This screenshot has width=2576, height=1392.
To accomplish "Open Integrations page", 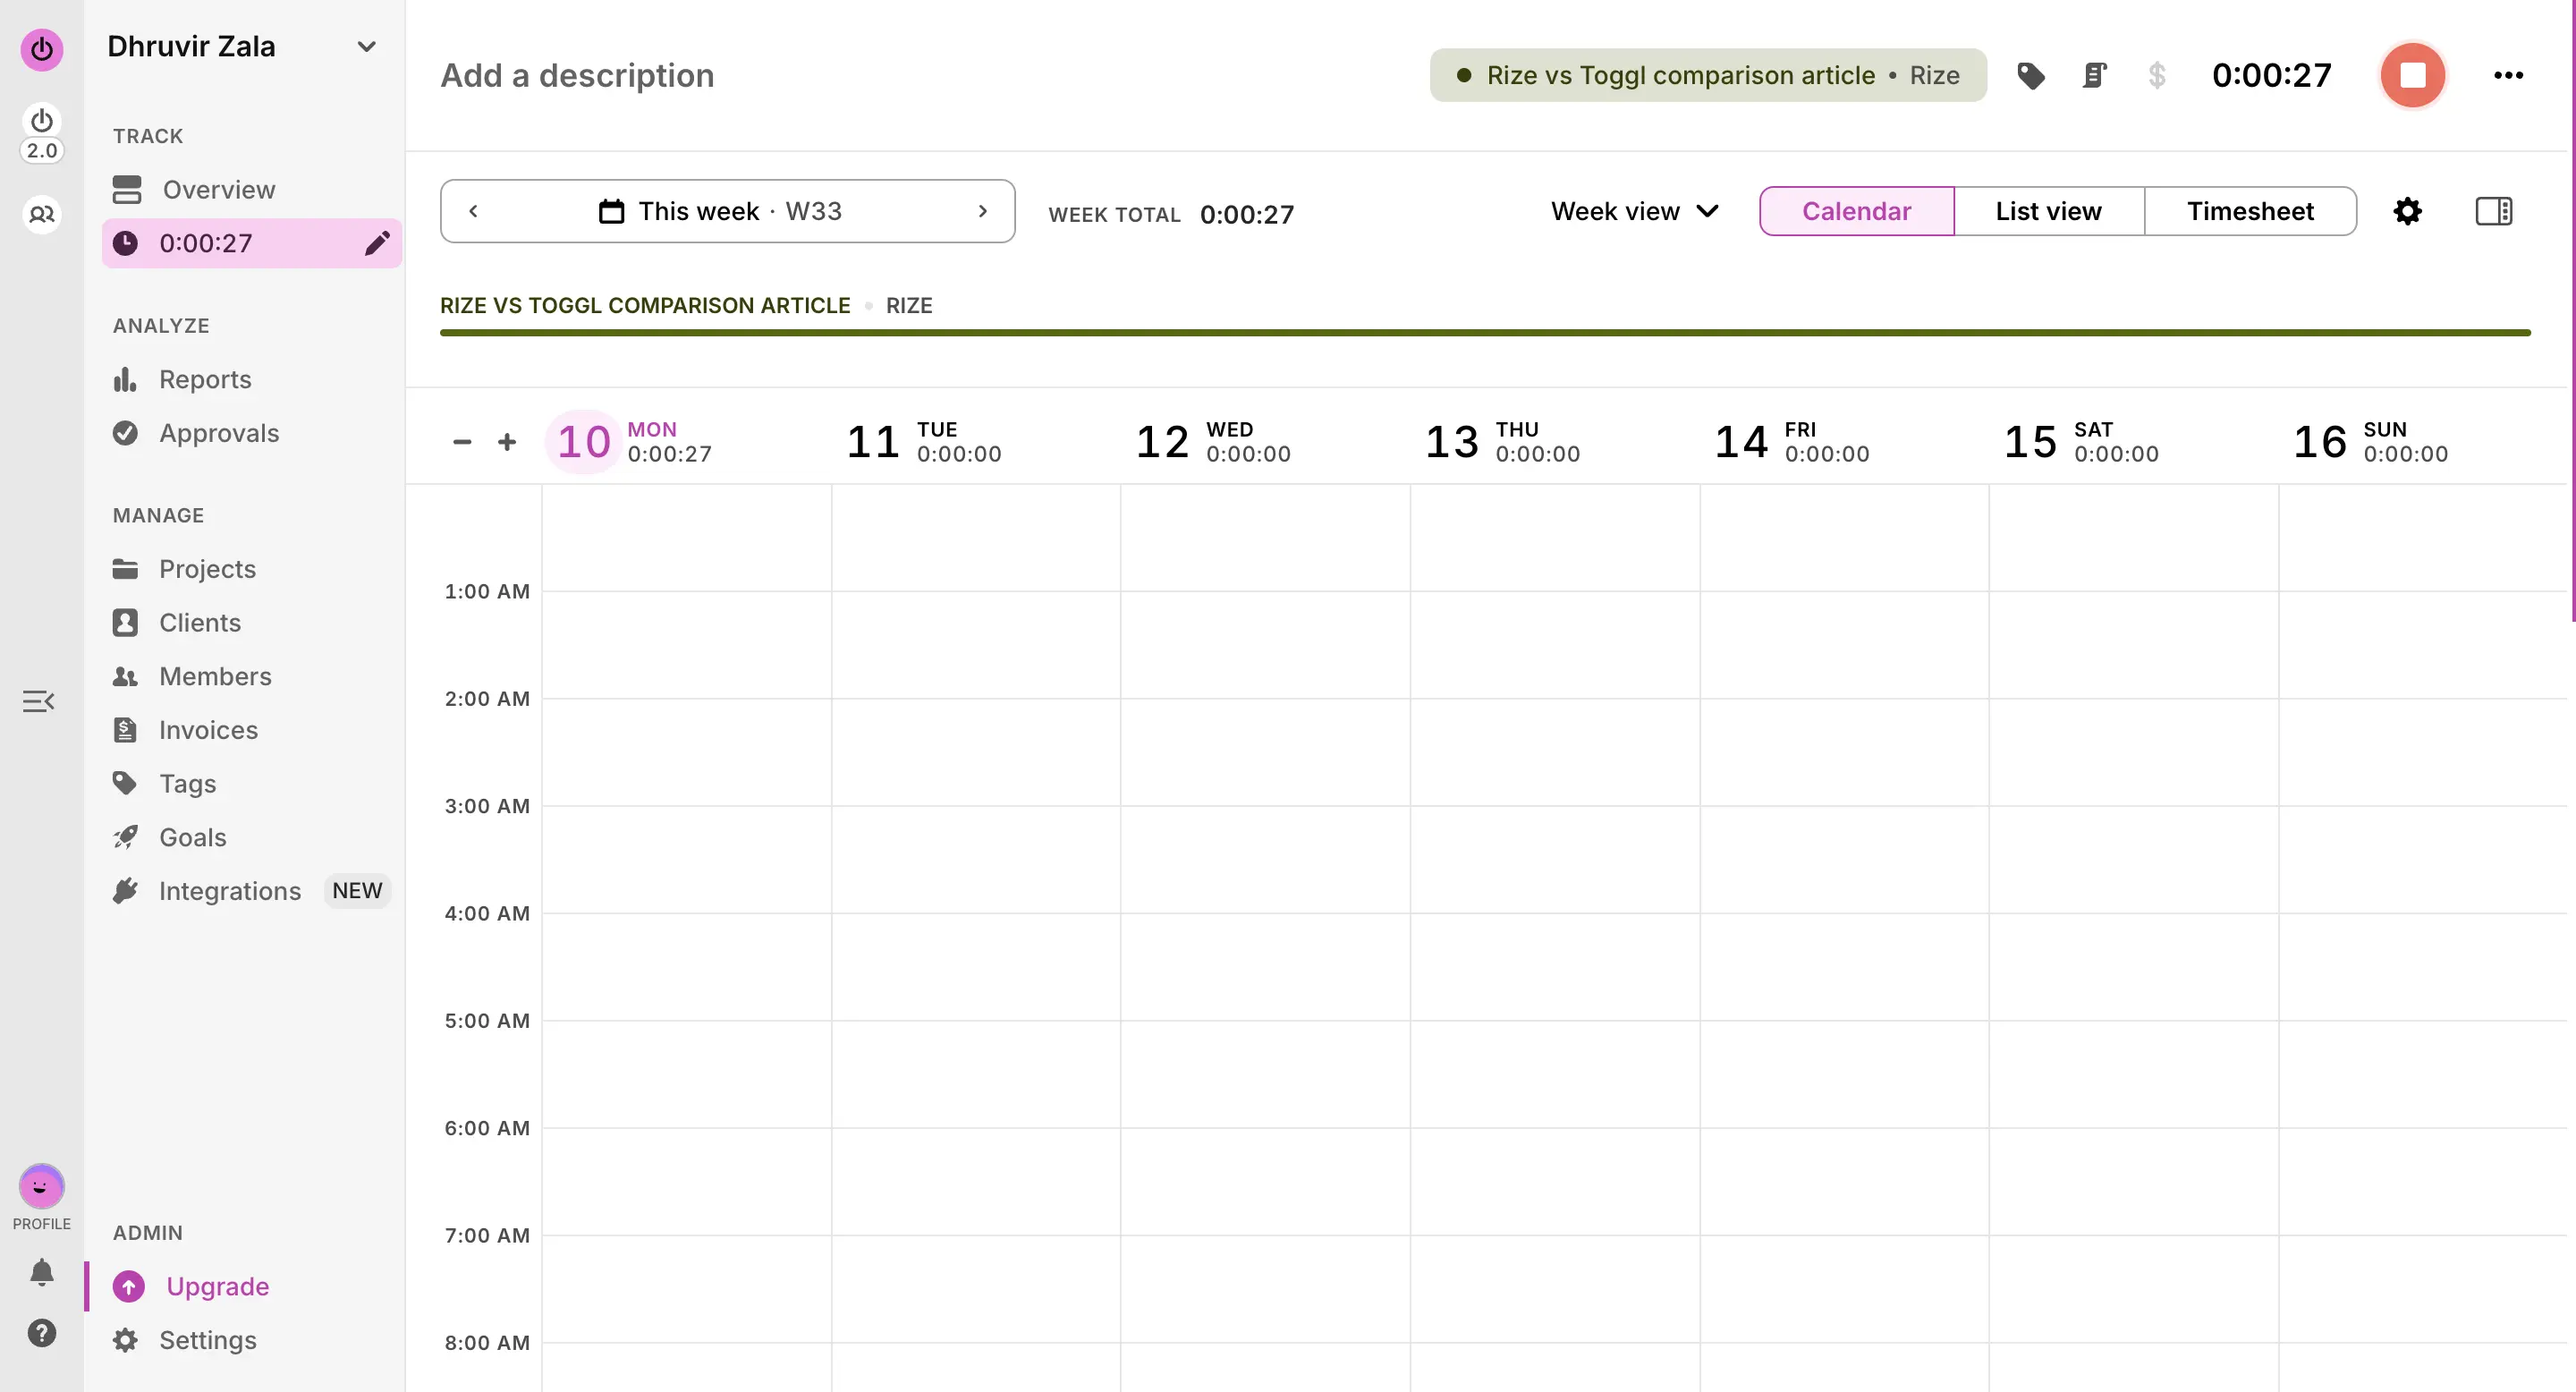I will 230,891.
